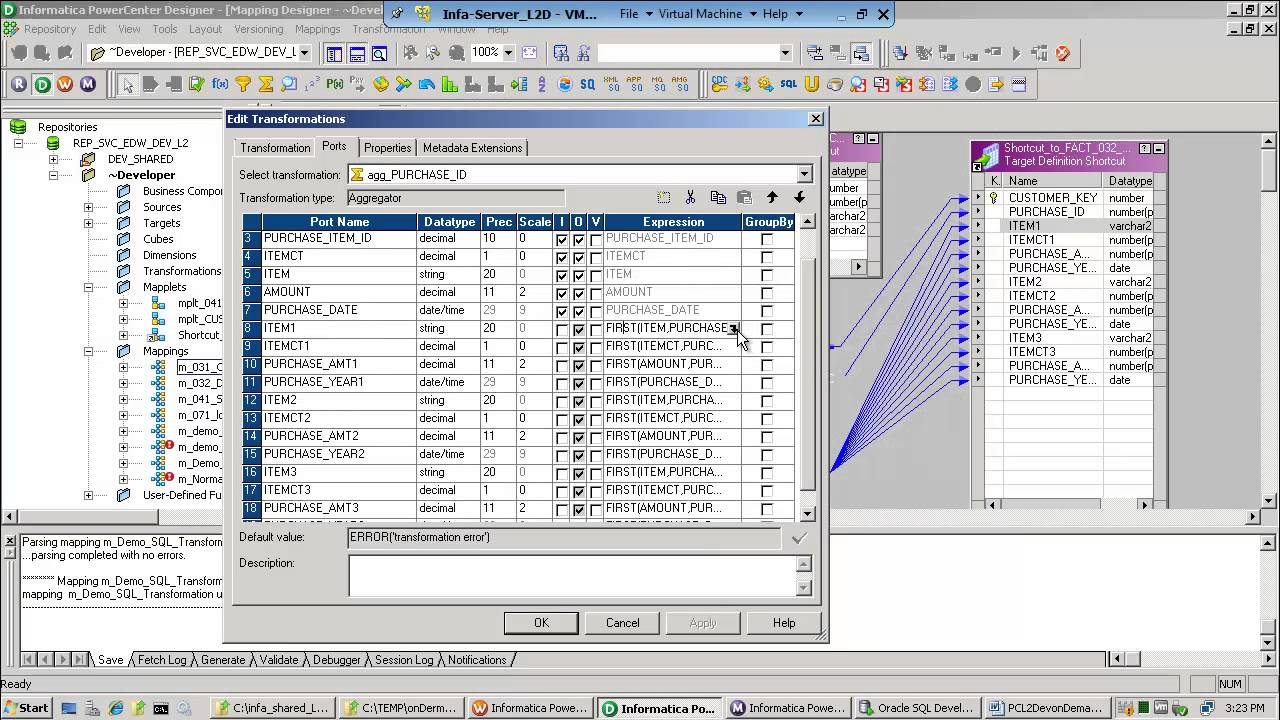Choose the Lookup transformation magnifier icon
Viewport: 1280px width, 720px height.
(x=289, y=84)
